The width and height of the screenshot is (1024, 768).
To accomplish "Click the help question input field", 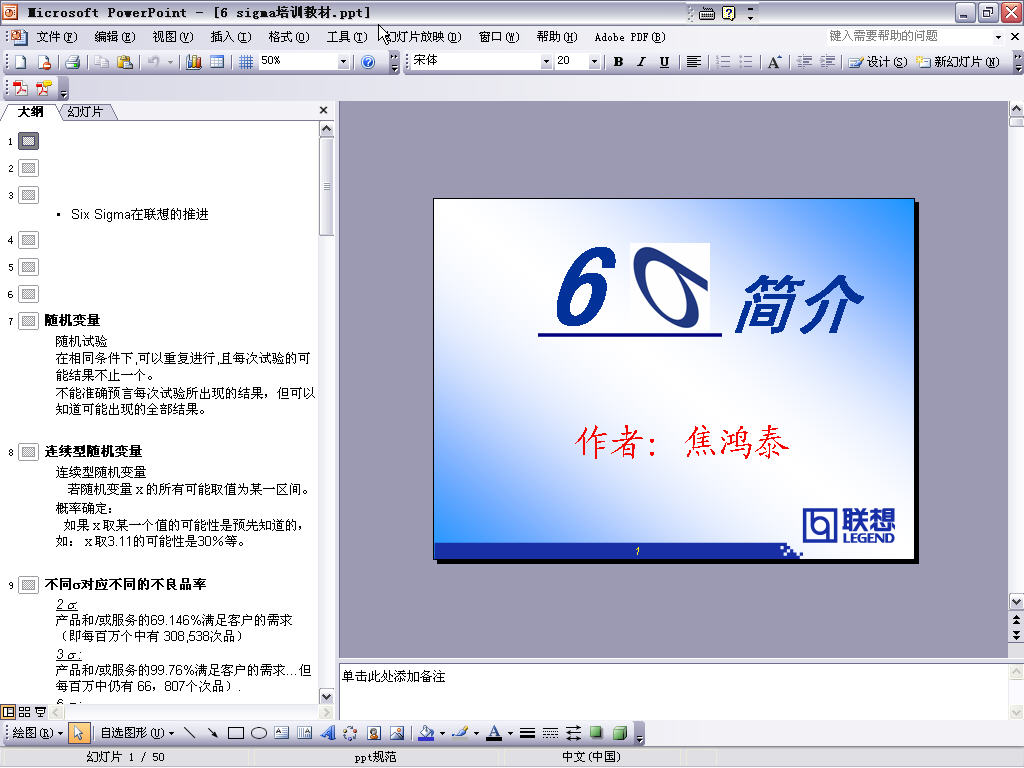I will pyautogui.click(x=908, y=37).
